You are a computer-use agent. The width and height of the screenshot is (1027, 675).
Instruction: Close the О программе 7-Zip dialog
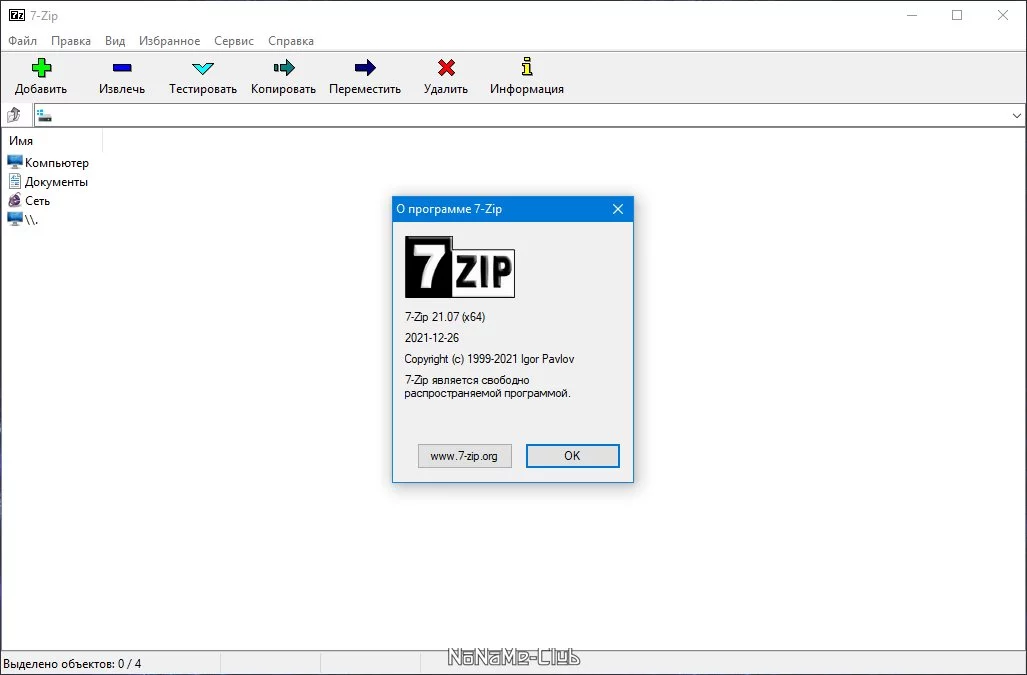pos(618,209)
